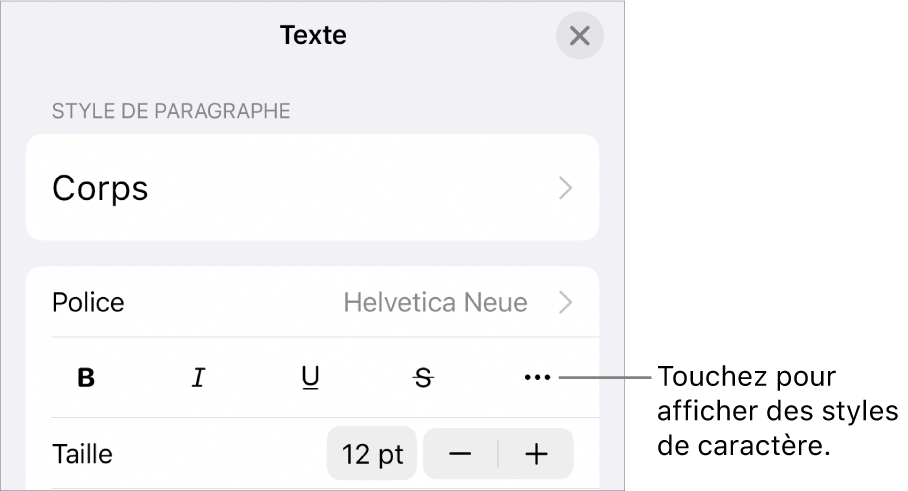Click the divider between minus and plus
This screenshot has width=908, height=491.
(x=498, y=454)
